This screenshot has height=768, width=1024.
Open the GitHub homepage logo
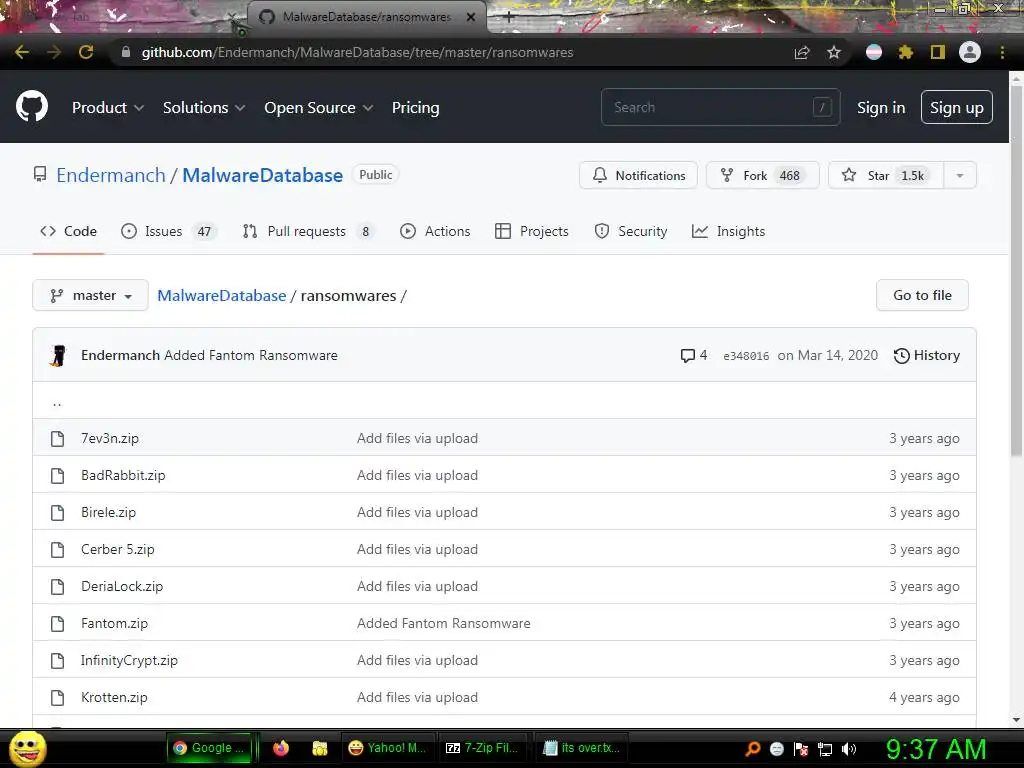coord(32,107)
